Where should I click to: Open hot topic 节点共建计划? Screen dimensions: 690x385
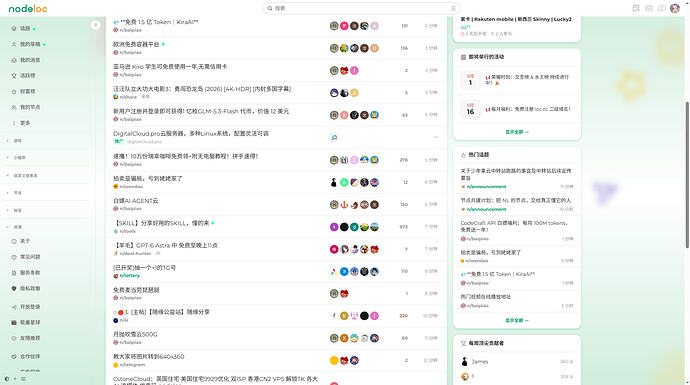pyautogui.click(x=515, y=201)
